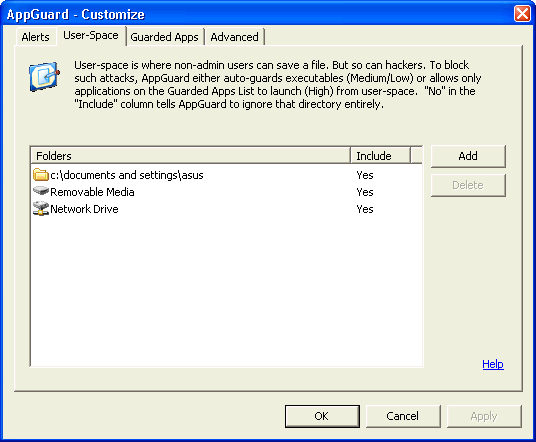Screen dimensions: 536x442
Task: Select the c:\documents and settings\asus row
Action: pyautogui.click(x=226, y=175)
